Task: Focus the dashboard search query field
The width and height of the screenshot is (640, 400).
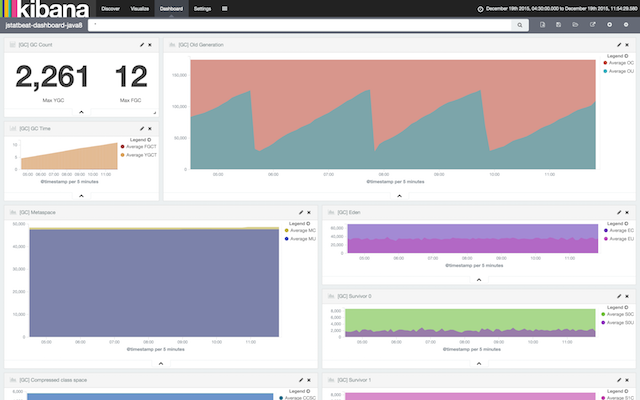Action: (x=300, y=25)
